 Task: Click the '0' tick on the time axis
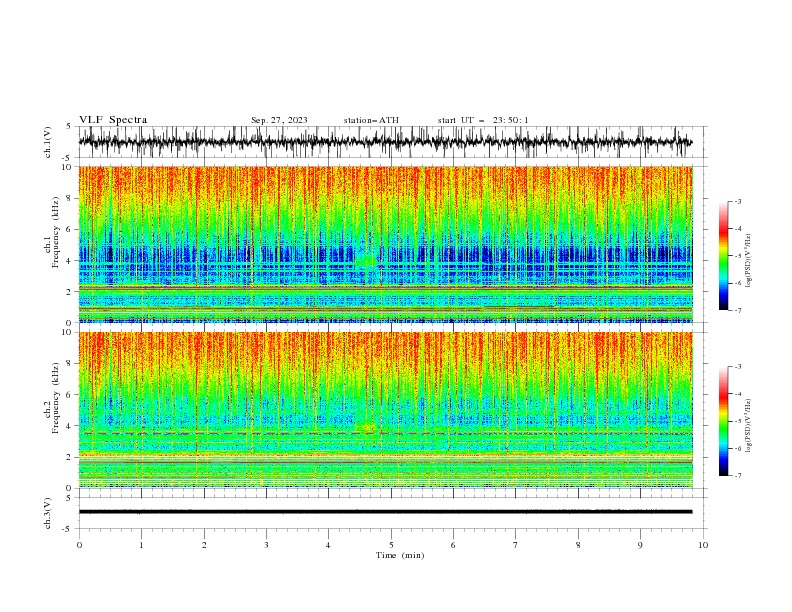(x=79, y=545)
